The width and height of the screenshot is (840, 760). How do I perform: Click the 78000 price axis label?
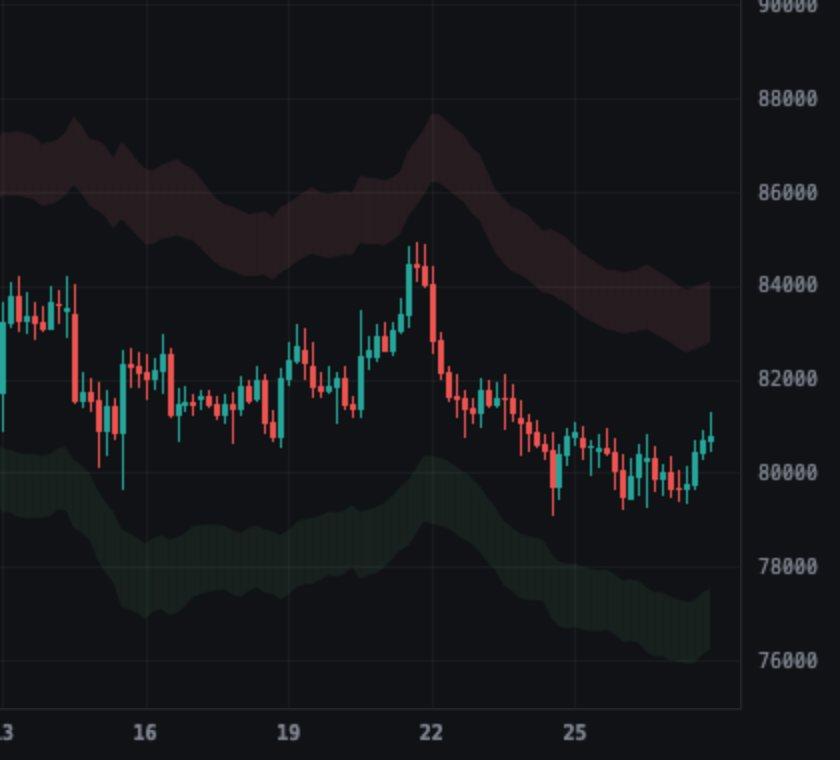pyautogui.click(x=788, y=566)
